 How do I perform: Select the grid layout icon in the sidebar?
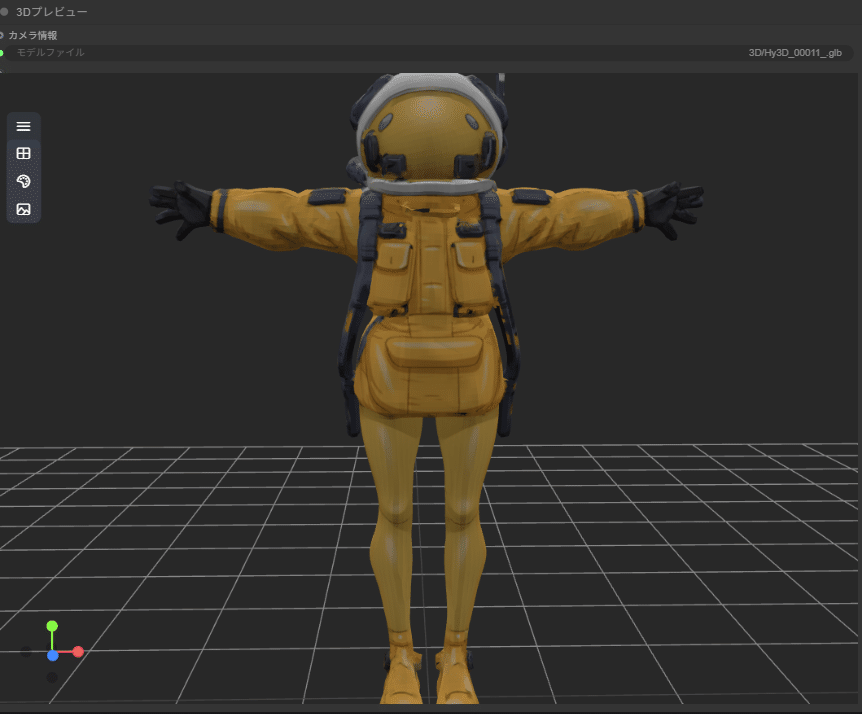point(23,154)
